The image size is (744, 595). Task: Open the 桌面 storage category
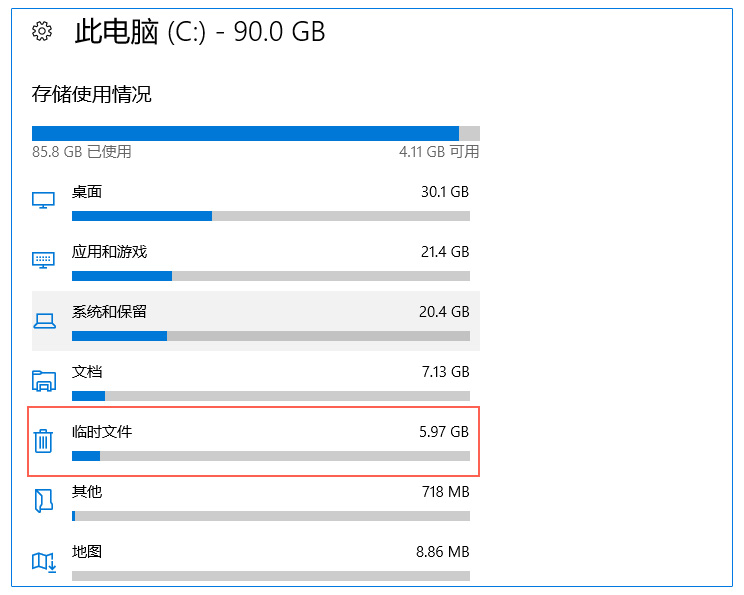pos(256,202)
